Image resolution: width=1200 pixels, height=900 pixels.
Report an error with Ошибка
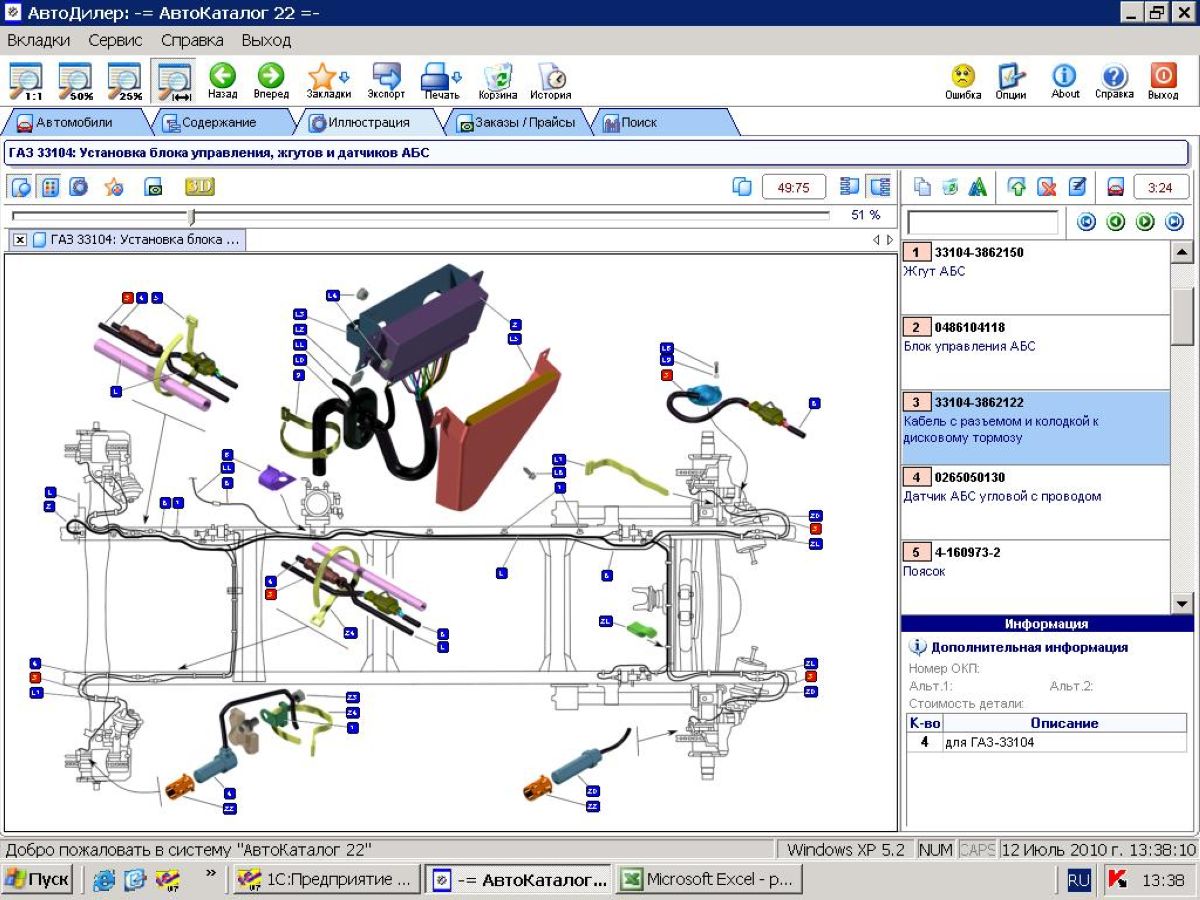963,81
